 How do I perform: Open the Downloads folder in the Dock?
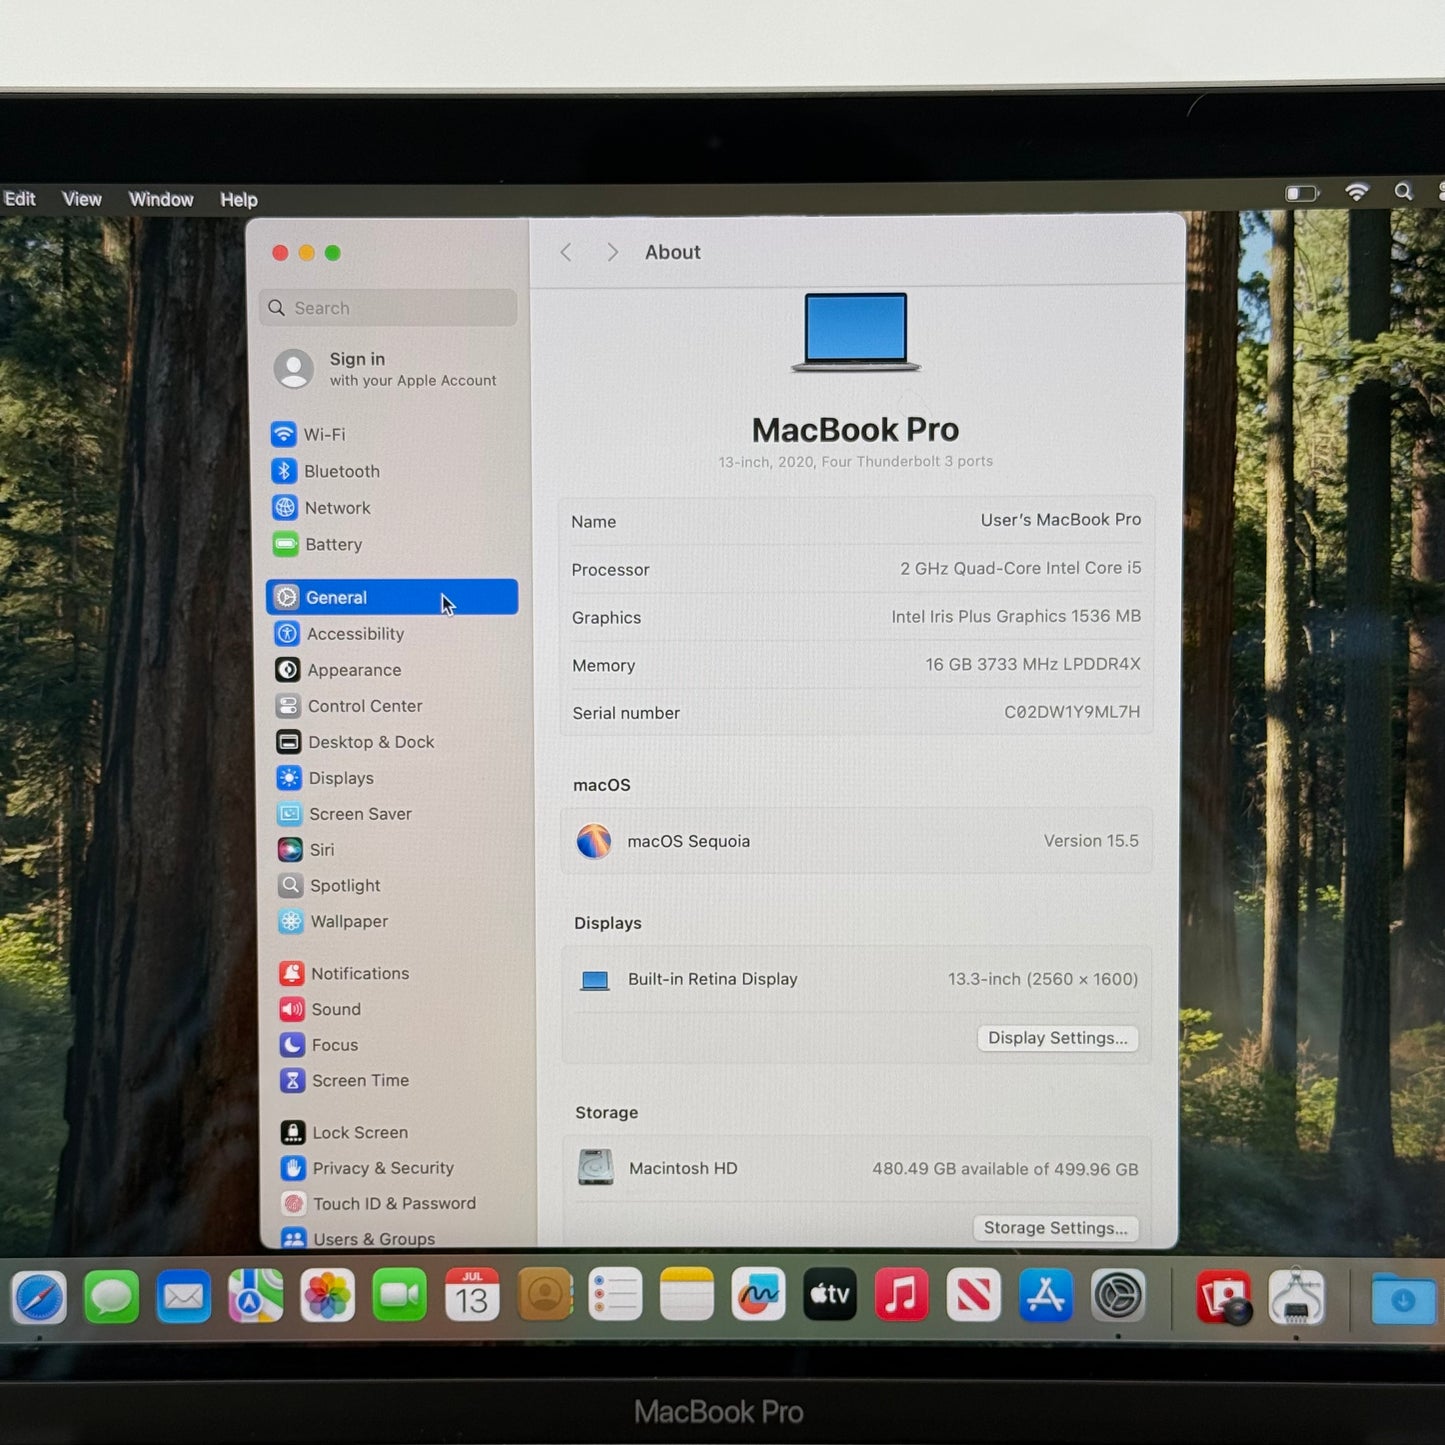coord(1403,1299)
